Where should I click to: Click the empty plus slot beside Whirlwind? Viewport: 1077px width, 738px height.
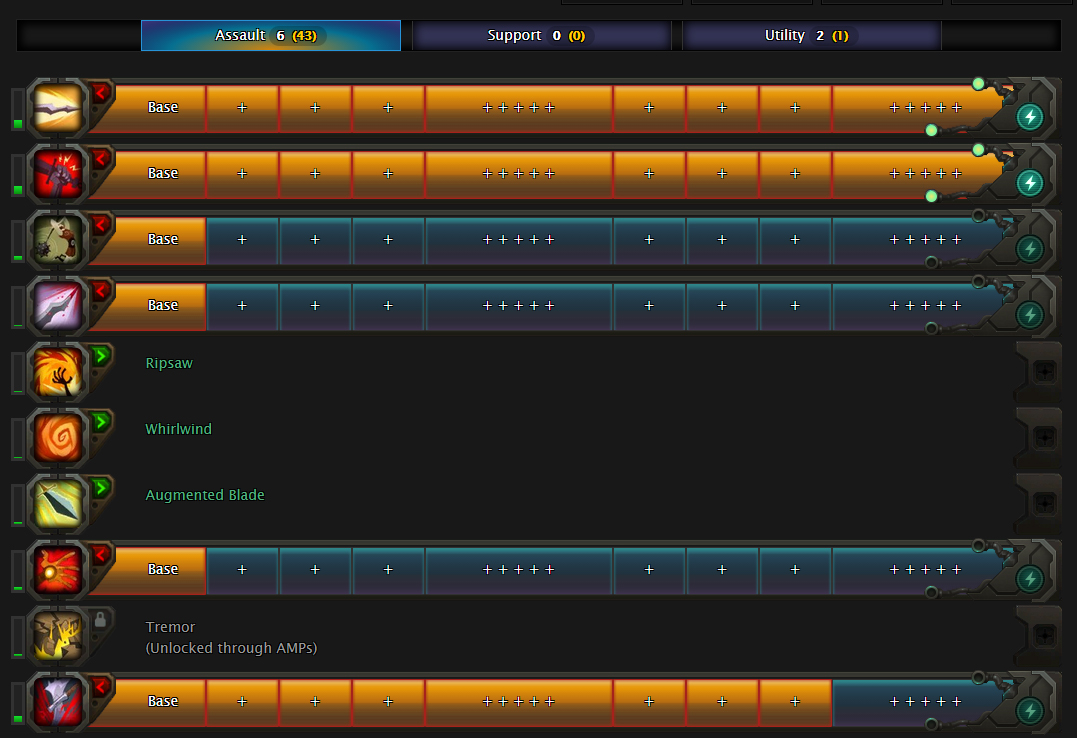click(1041, 437)
